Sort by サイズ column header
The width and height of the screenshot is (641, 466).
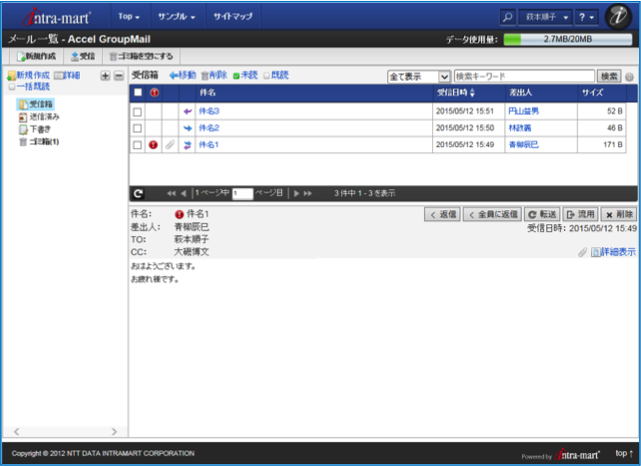click(x=592, y=93)
